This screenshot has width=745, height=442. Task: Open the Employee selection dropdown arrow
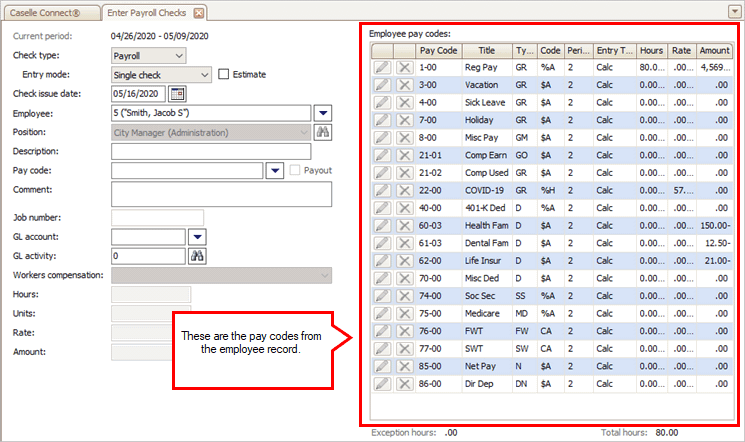pos(322,113)
